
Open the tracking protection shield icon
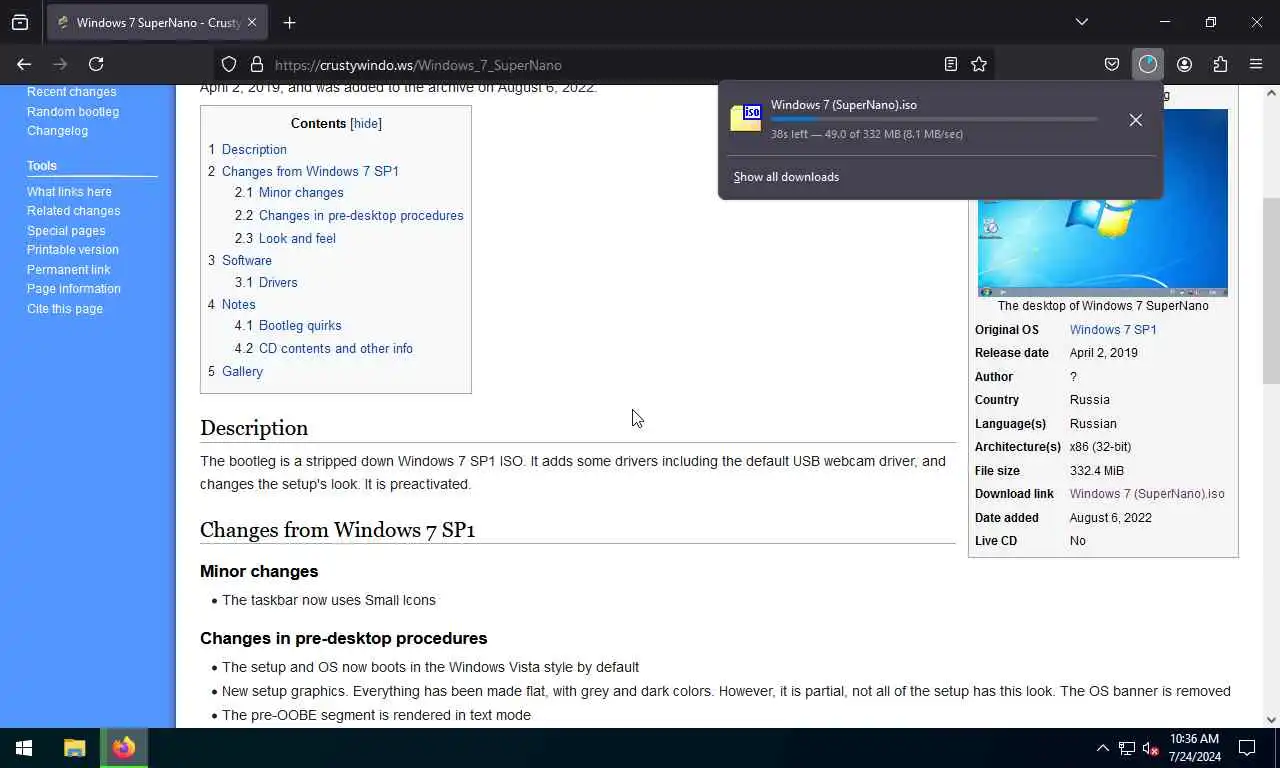click(229, 64)
